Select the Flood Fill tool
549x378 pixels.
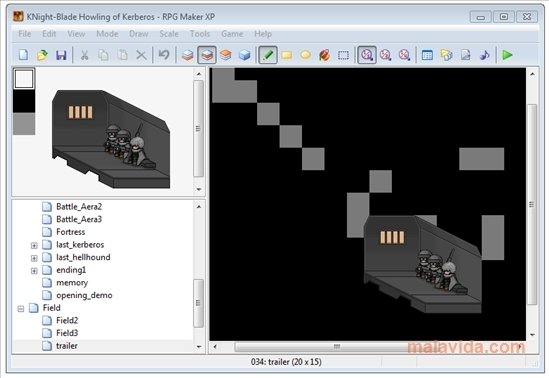point(324,55)
